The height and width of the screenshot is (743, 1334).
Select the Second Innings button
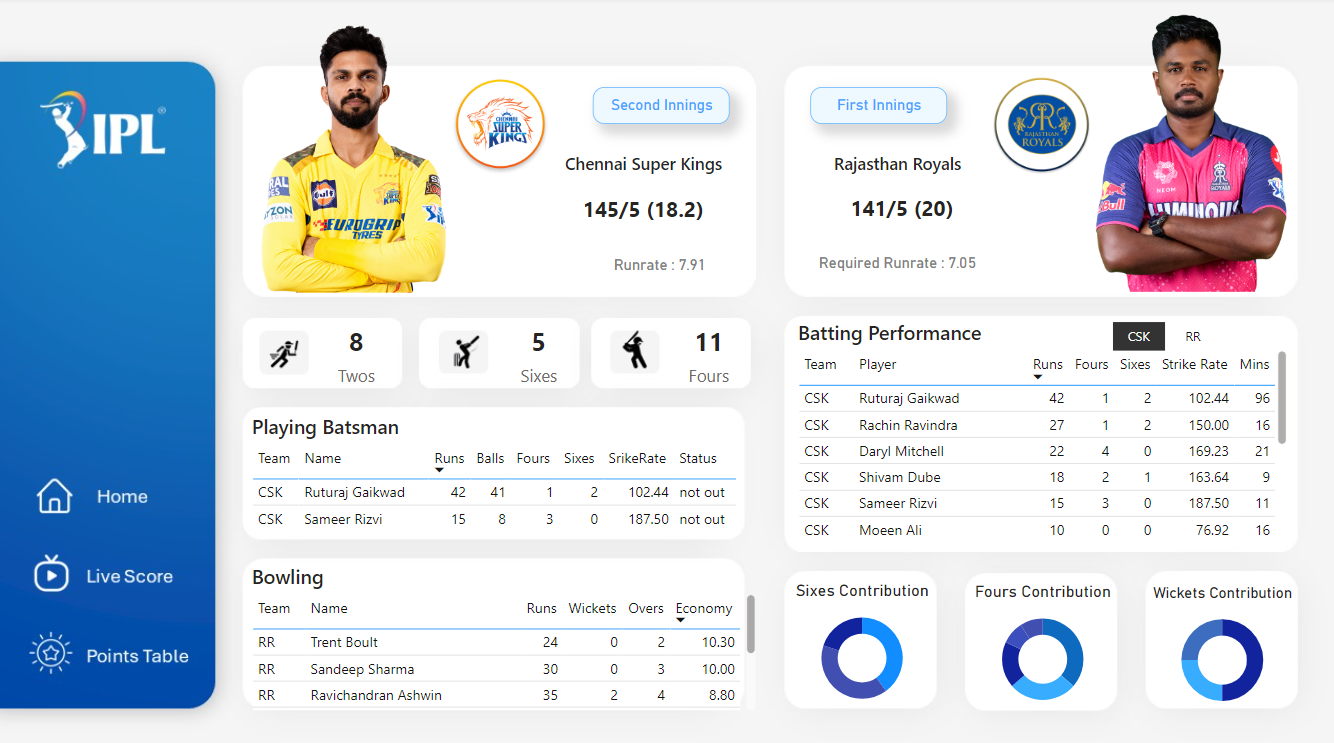661,105
